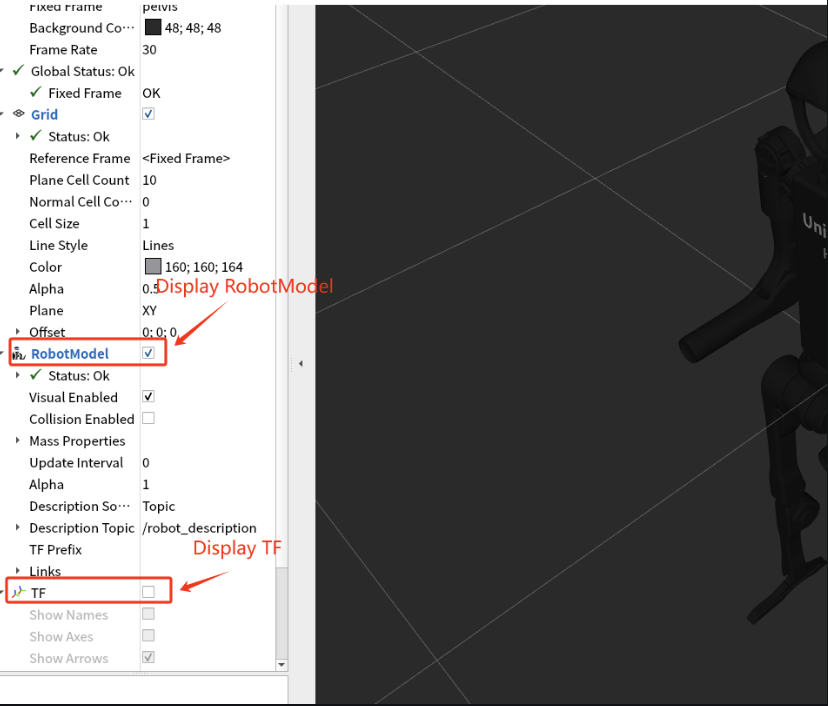Click the Grid Status Ok checkmark icon

(x=37, y=136)
